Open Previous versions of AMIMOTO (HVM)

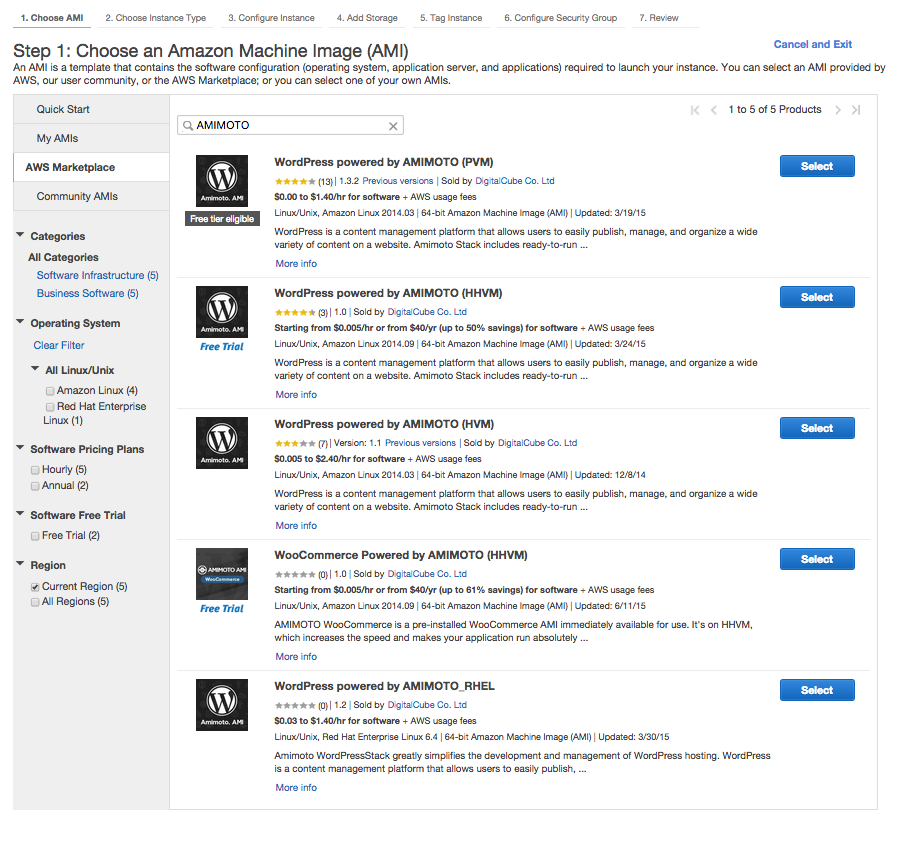[x=420, y=443]
